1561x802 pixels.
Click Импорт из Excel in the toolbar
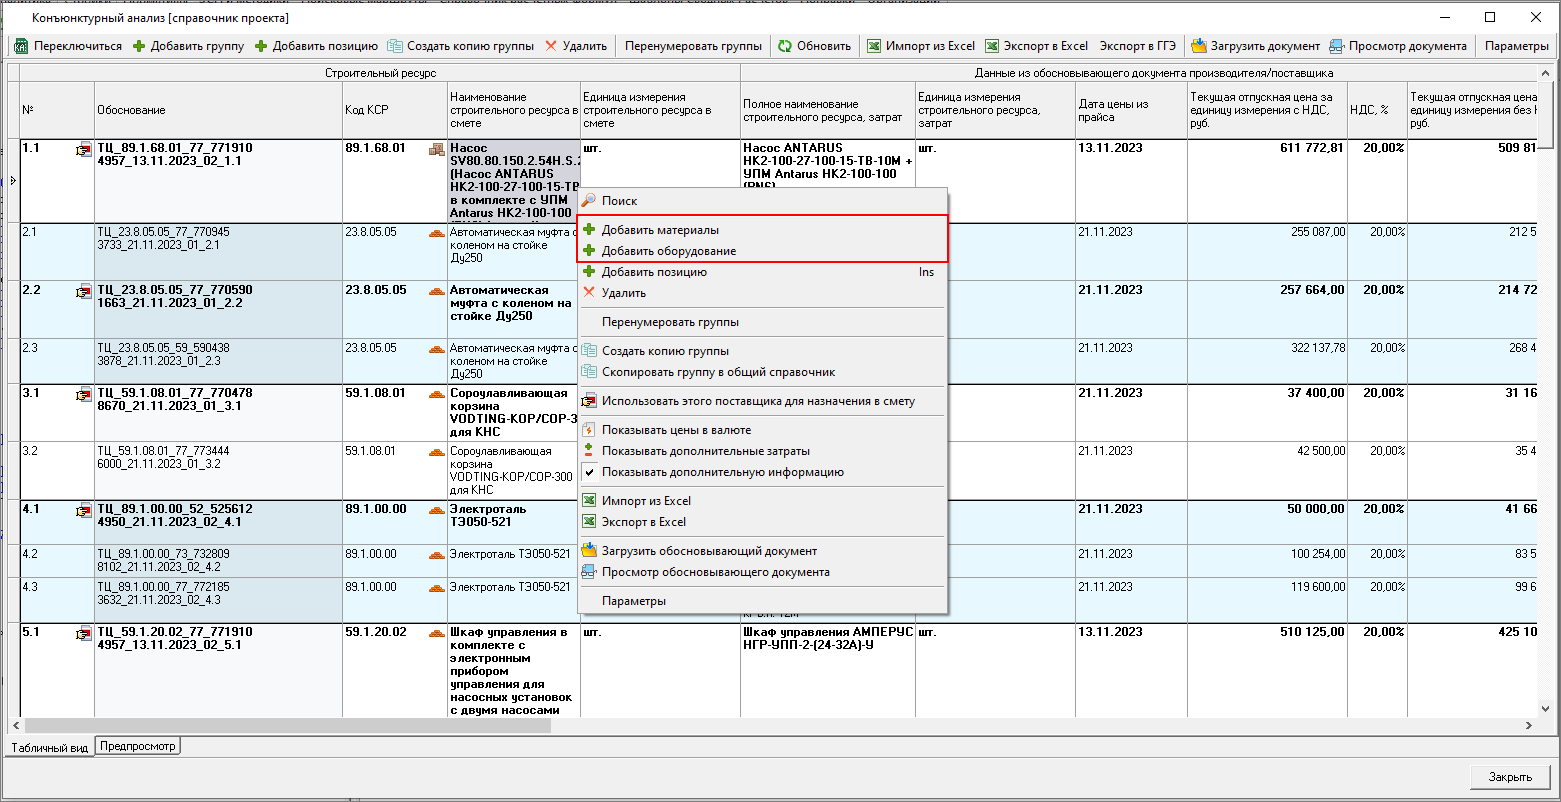tap(920, 46)
